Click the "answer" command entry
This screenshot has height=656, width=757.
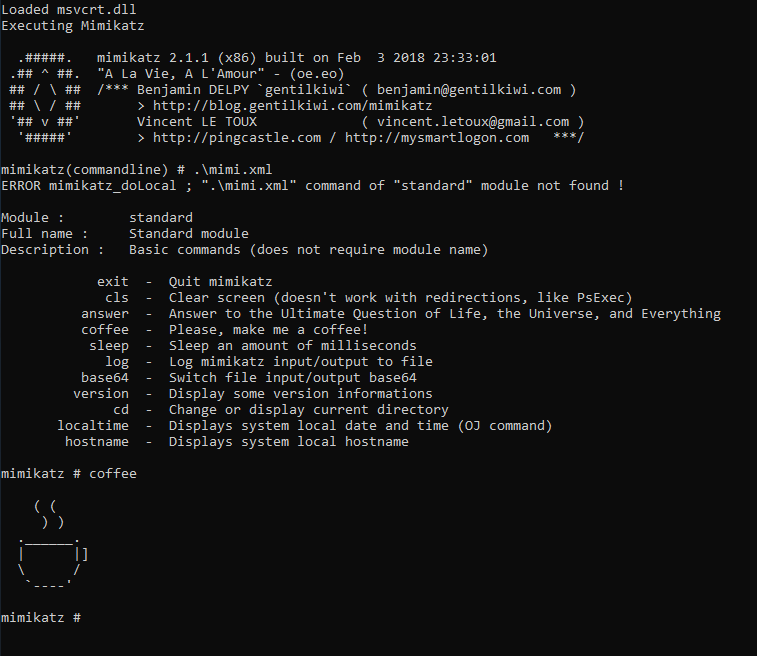coord(105,313)
